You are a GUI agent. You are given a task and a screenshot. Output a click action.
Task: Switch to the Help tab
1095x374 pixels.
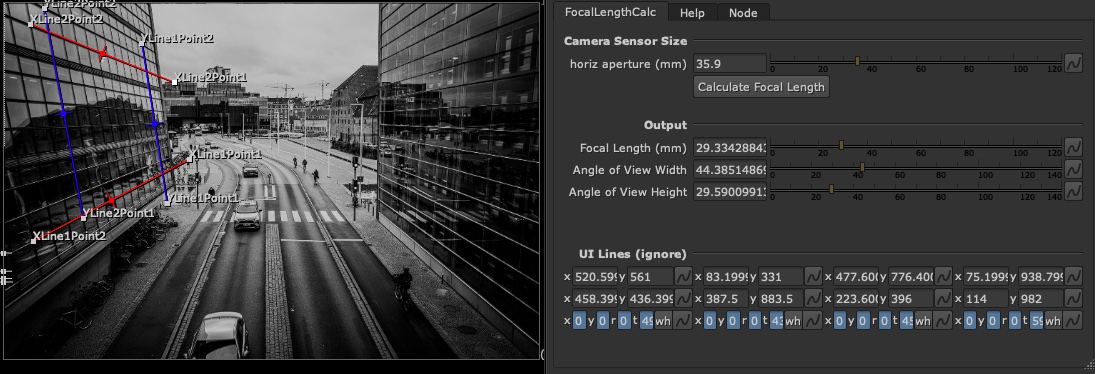pyautogui.click(x=692, y=13)
